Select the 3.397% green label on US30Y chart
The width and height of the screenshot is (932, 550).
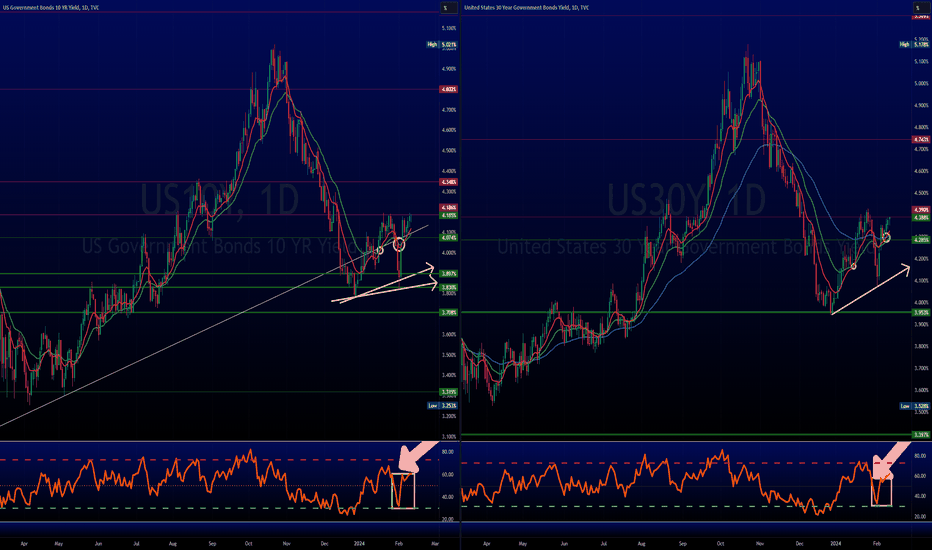click(921, 435)
